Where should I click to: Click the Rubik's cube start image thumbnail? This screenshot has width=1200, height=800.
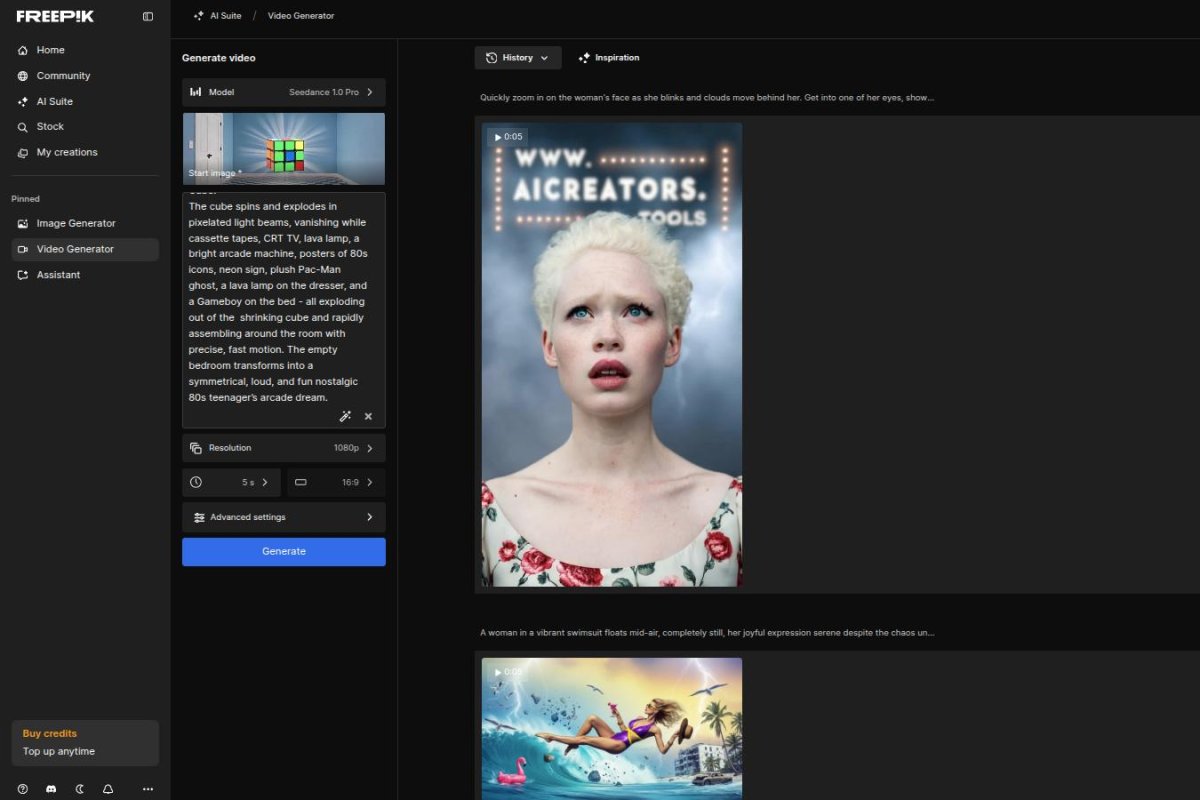[283, 148]
